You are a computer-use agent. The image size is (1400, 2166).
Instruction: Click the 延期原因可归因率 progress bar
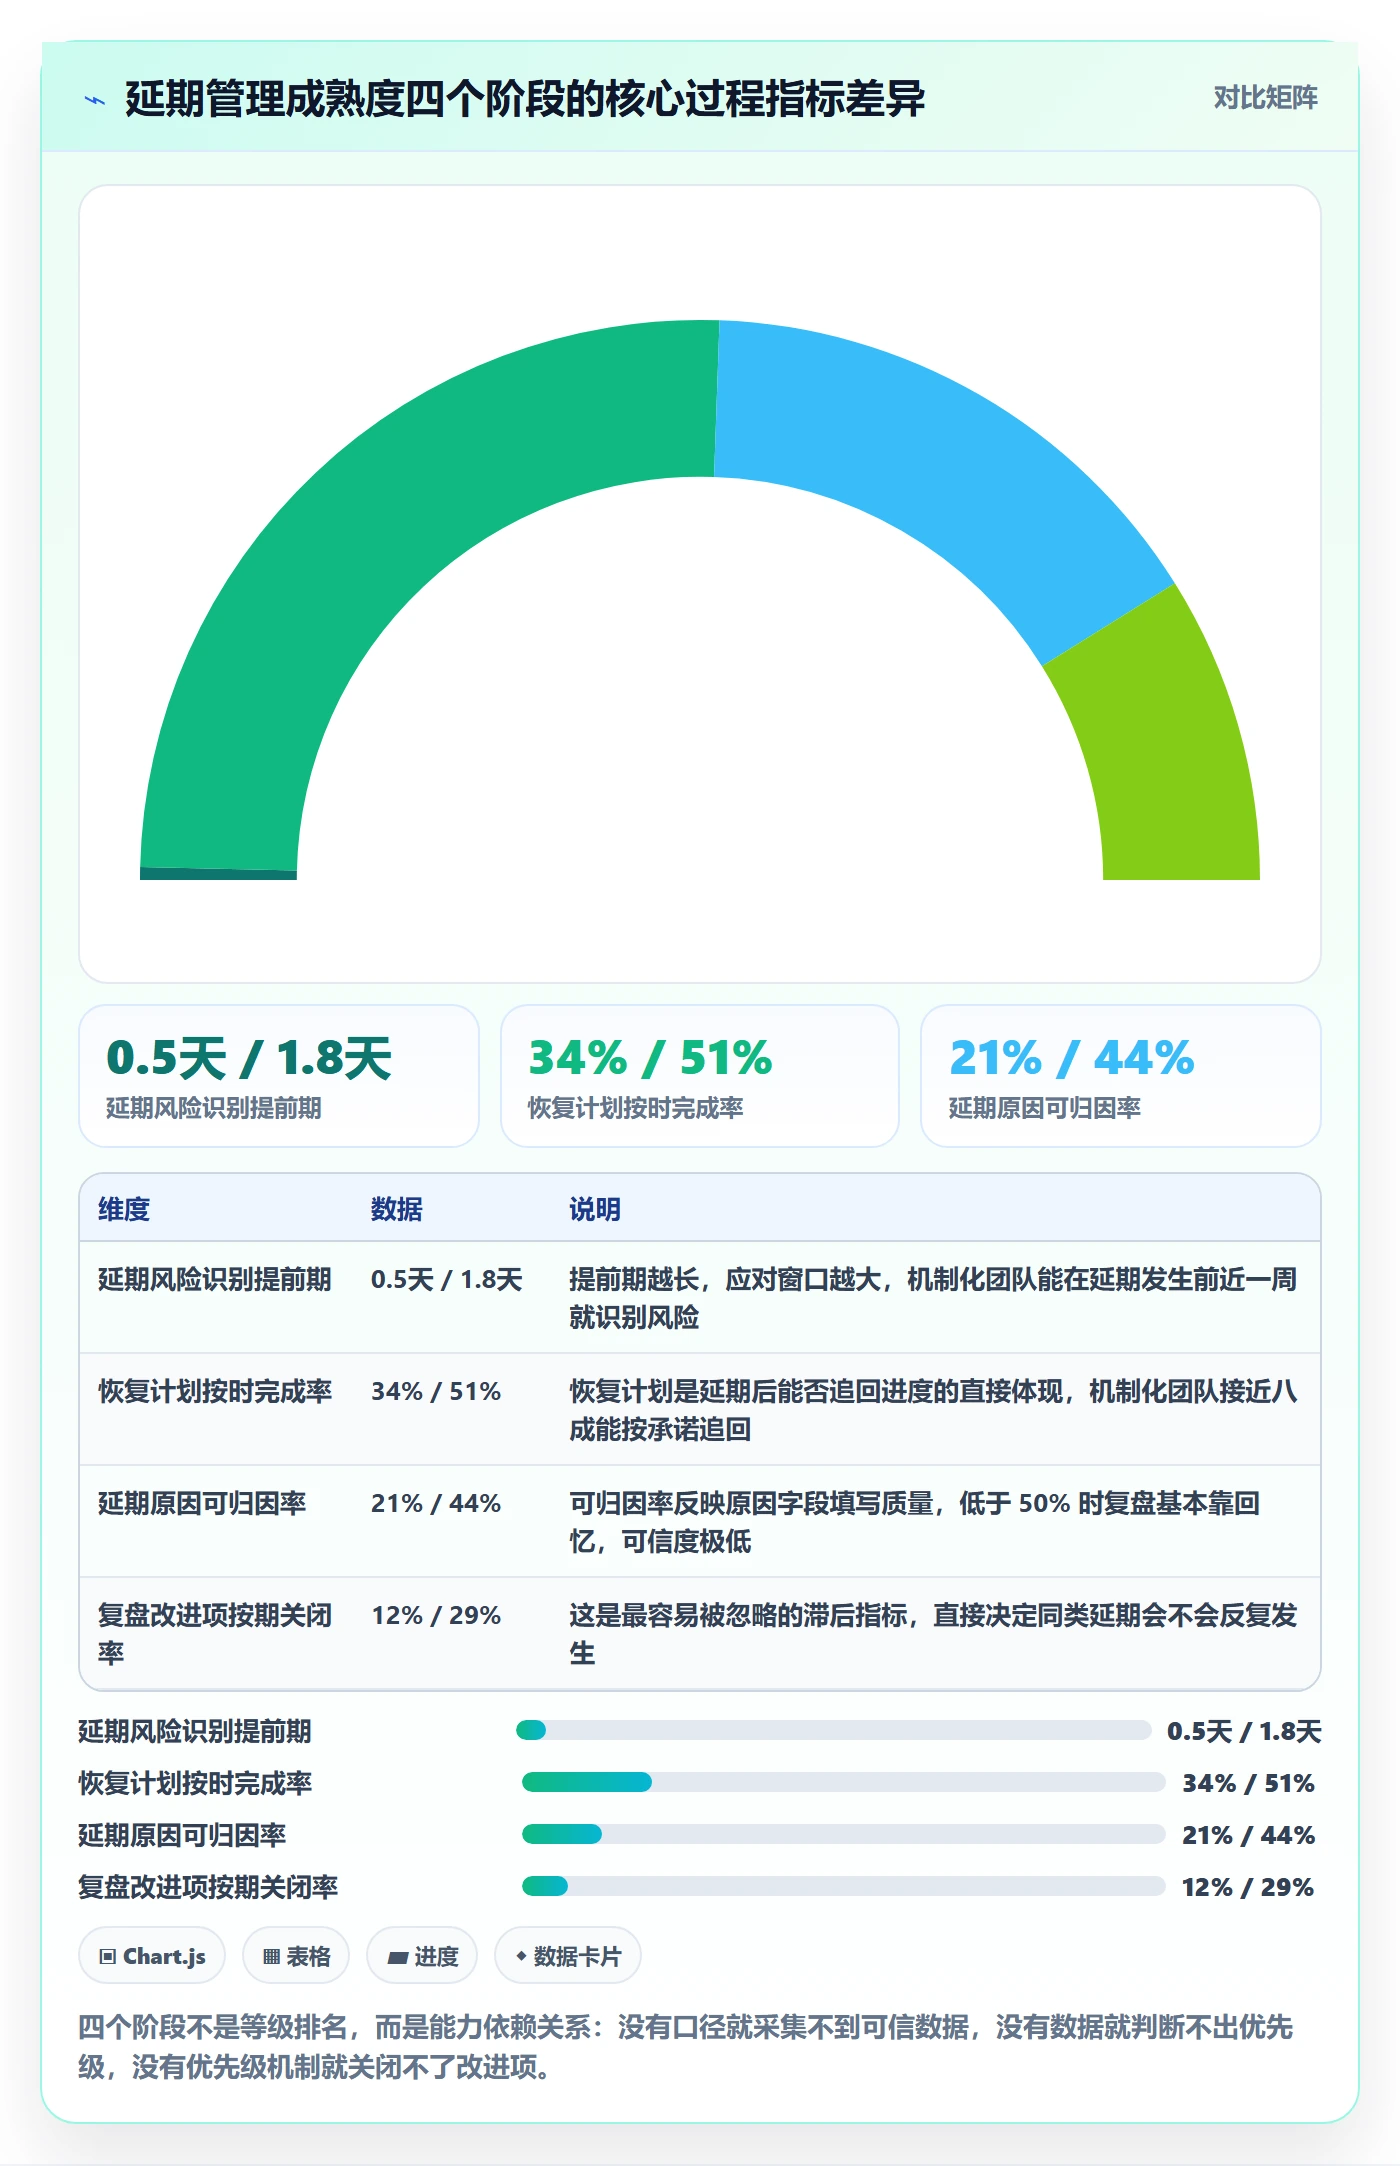tap(844, 1834)
